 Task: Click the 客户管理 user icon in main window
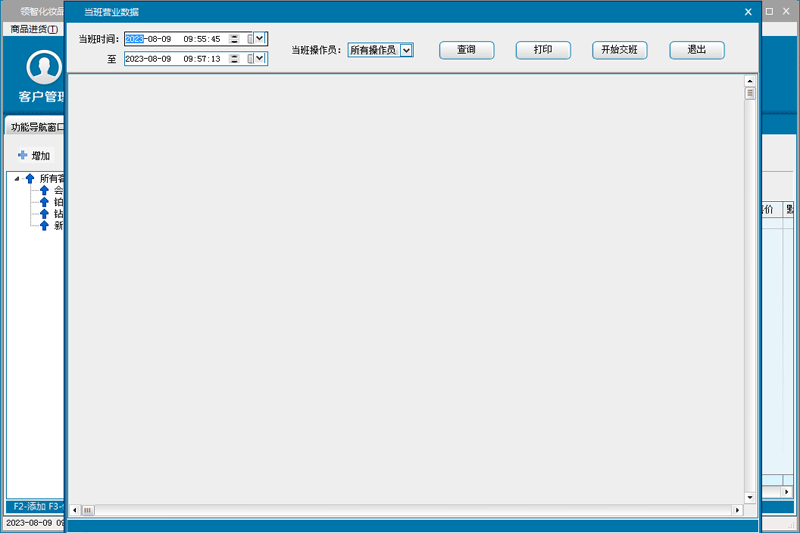click(44, 67)
